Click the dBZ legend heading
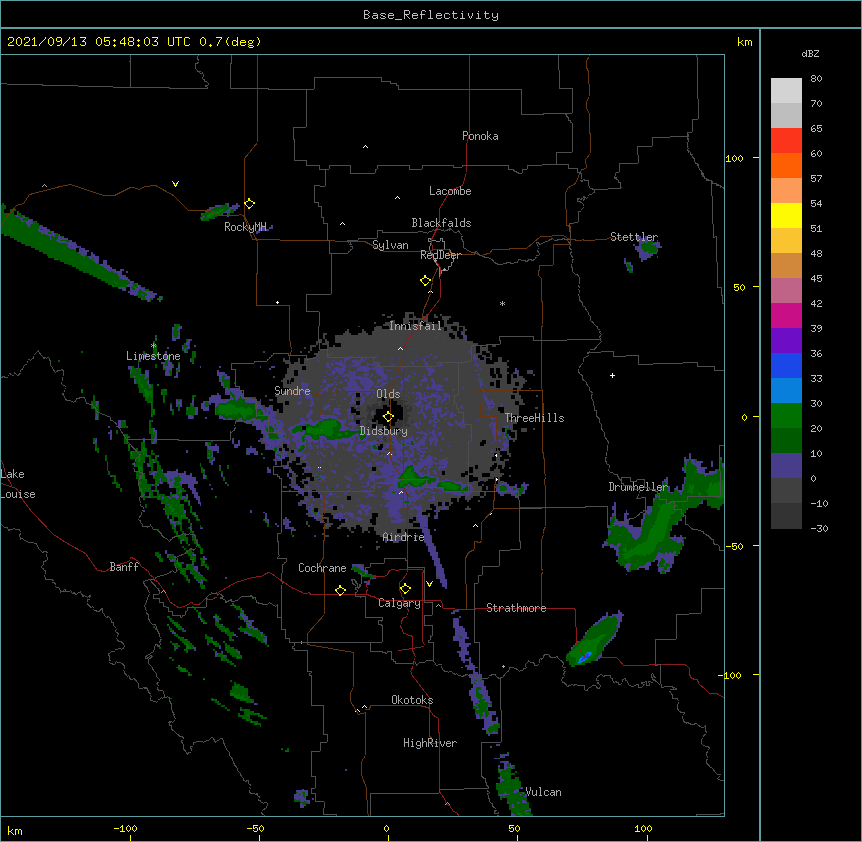The image size is (862, 842). (x=810, y=53)
